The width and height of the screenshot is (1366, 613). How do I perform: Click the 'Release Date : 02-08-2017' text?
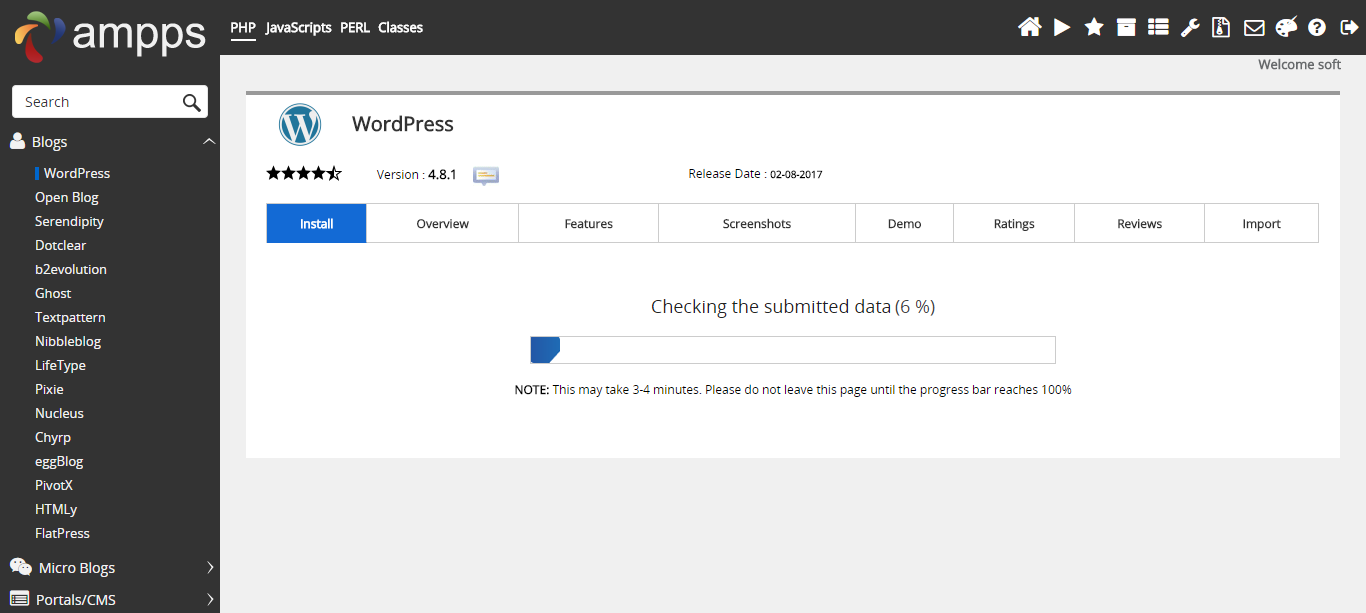coord(755,174)
